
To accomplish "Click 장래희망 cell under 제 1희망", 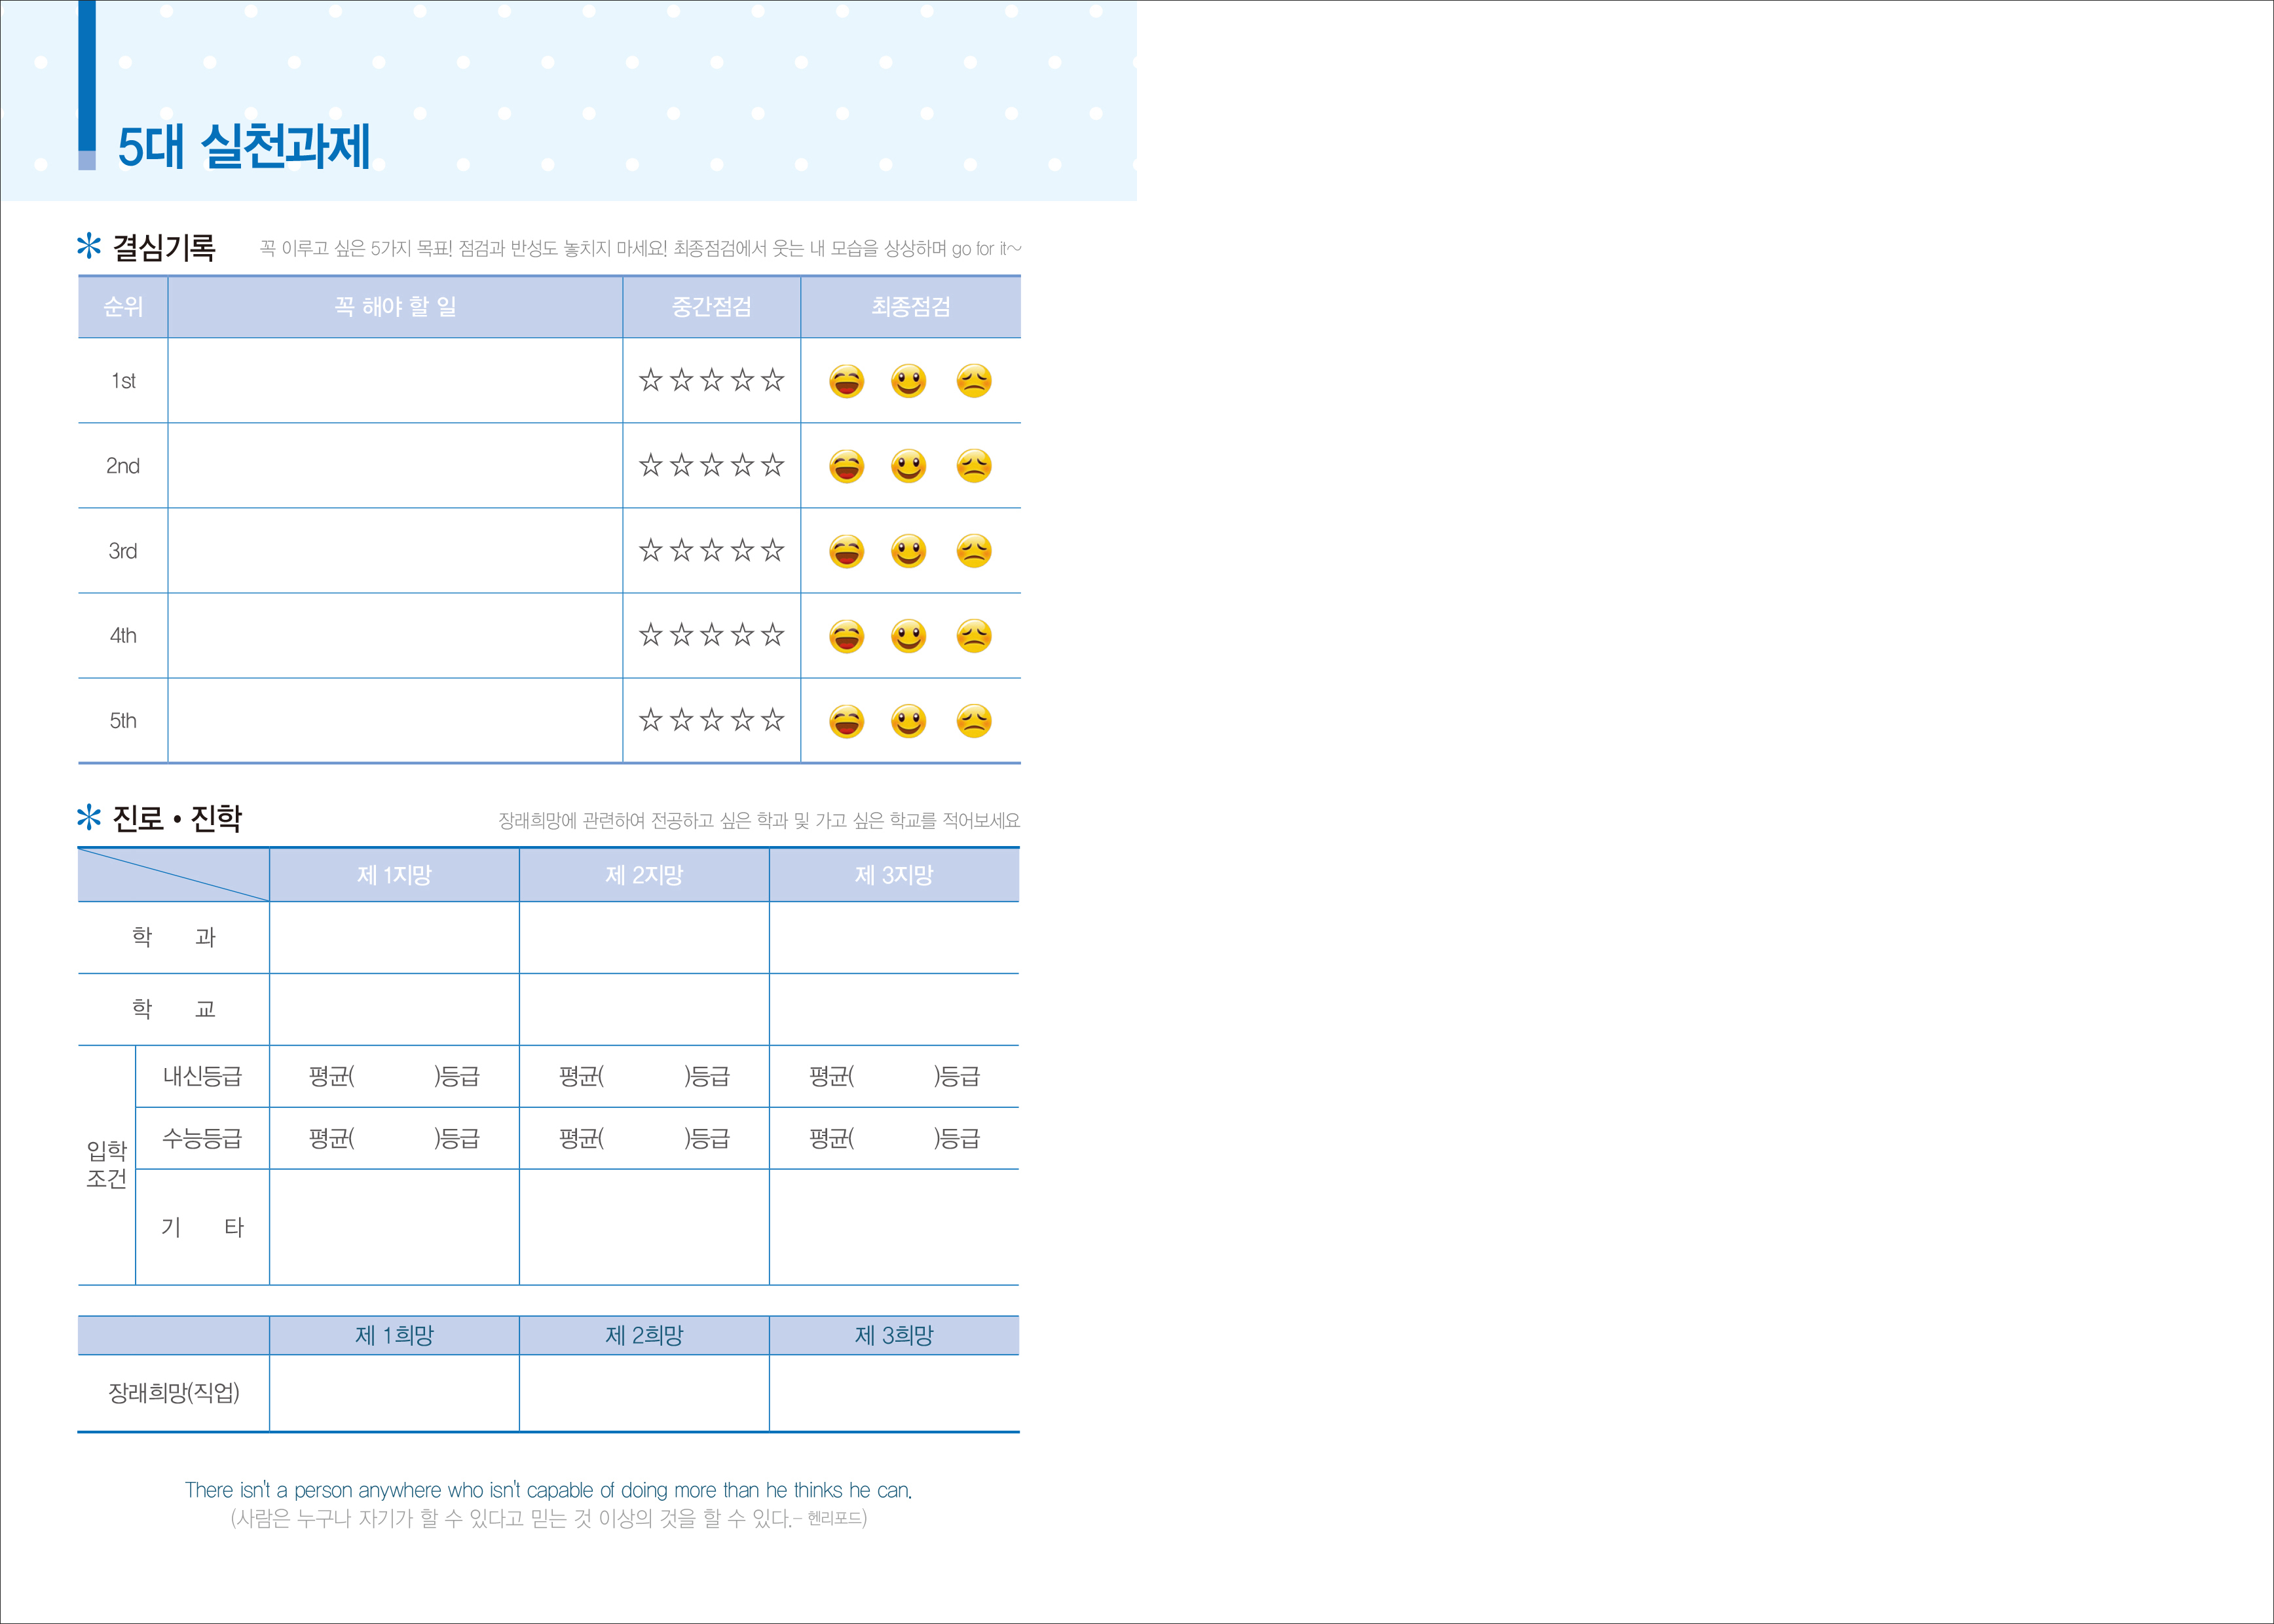I will [394, 1393].
